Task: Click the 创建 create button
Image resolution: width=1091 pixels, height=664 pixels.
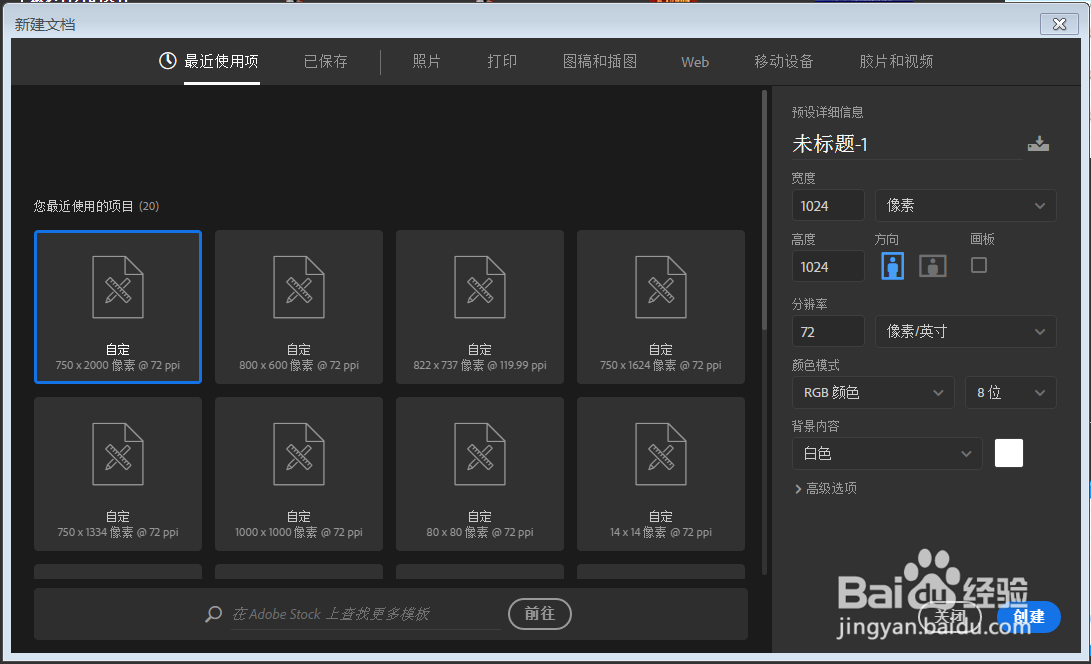Action: 1028,617
